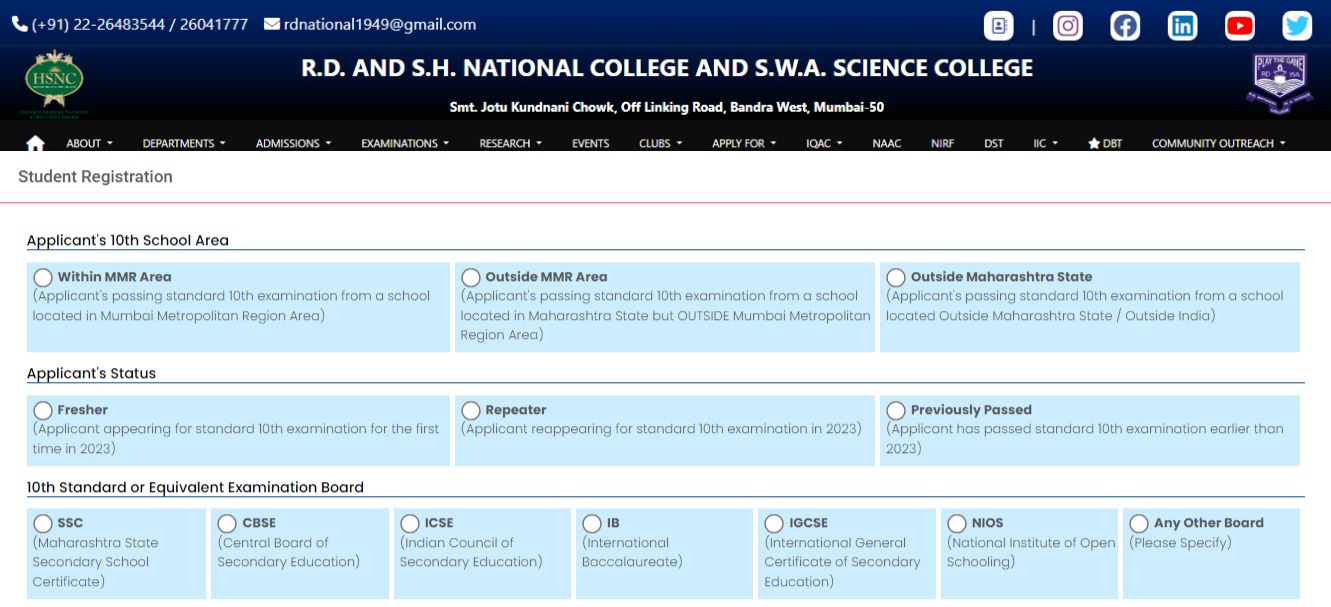Click the Please Specify text under Any Other Board
This screenshot has width=1331, height=607.
[x=1181, y=543]
